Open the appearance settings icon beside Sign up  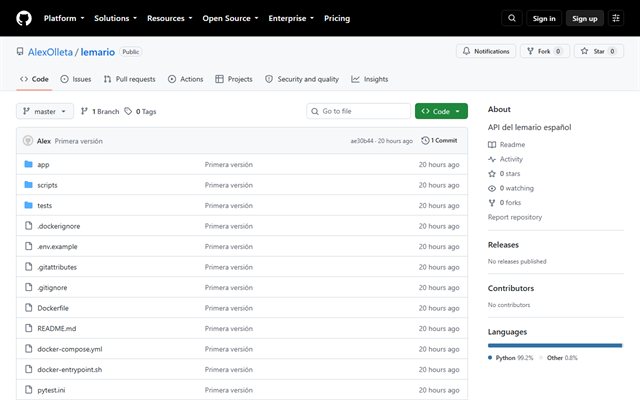(616, 18)
